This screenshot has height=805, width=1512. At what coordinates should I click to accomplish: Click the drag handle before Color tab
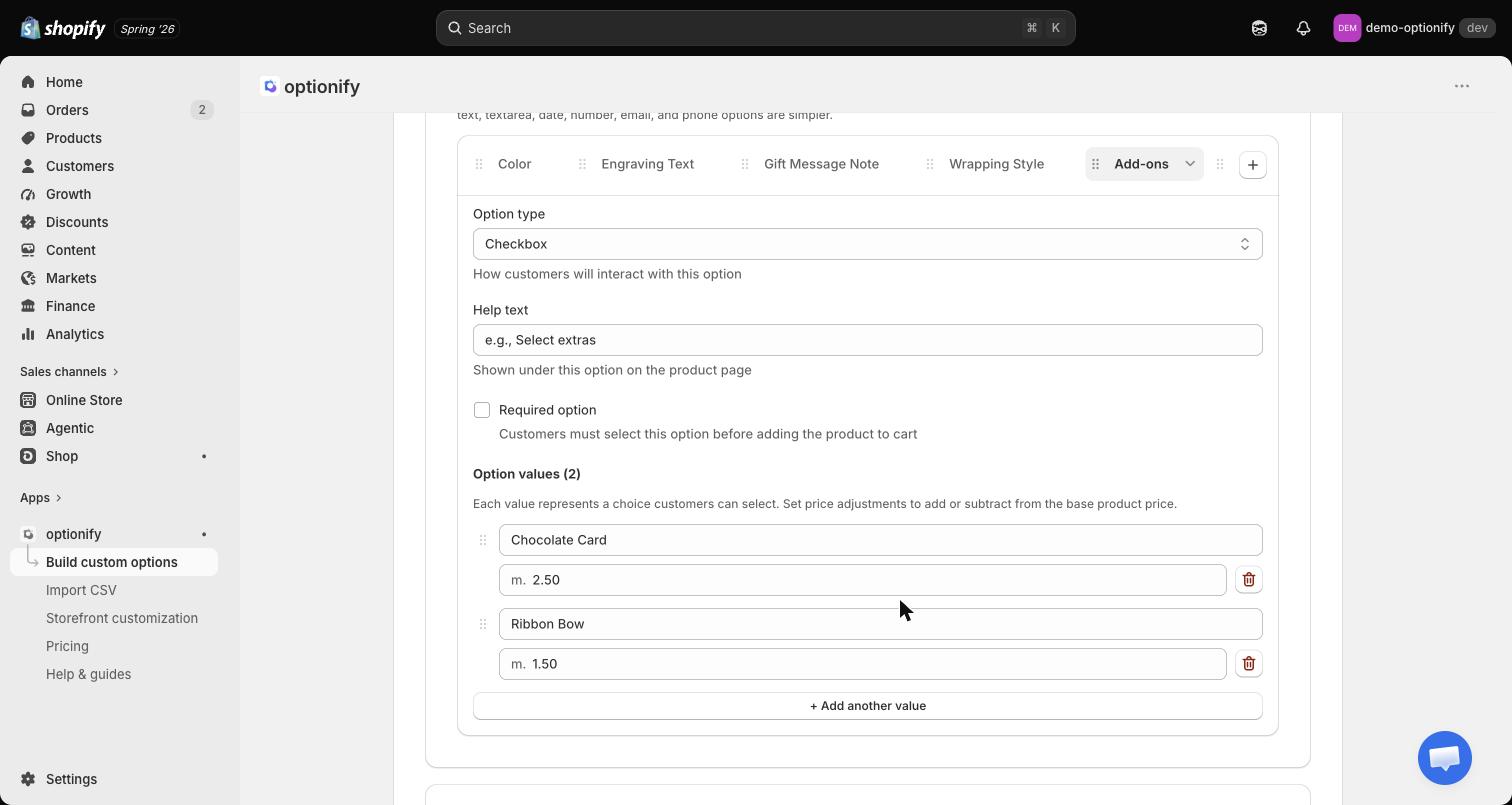point(479,164)
